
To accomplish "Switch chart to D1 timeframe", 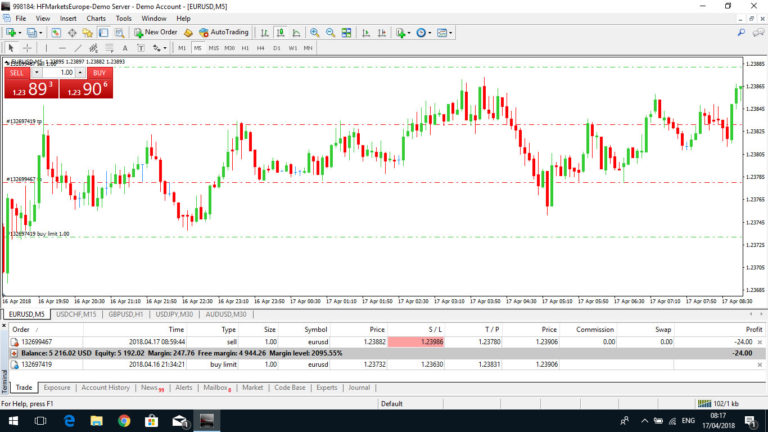I will 277,48.
